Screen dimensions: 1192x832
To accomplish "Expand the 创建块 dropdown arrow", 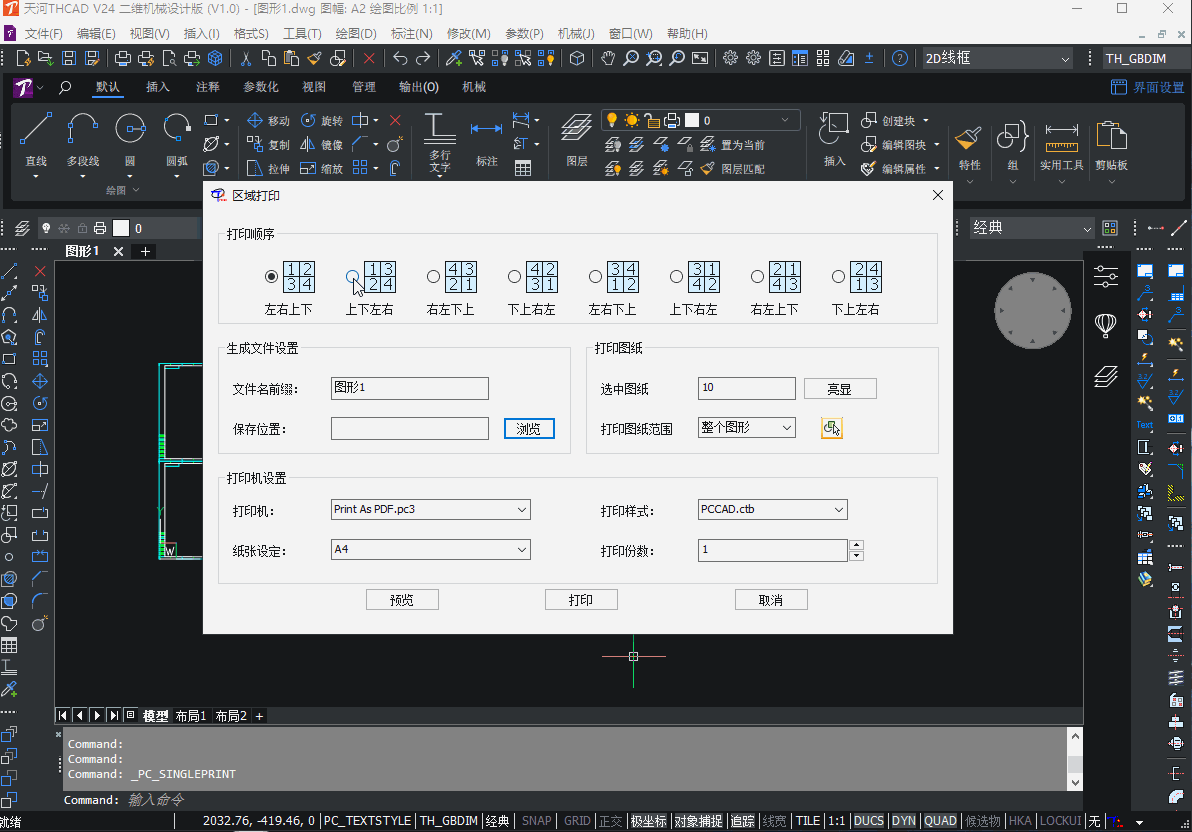I will pos(926,121).
